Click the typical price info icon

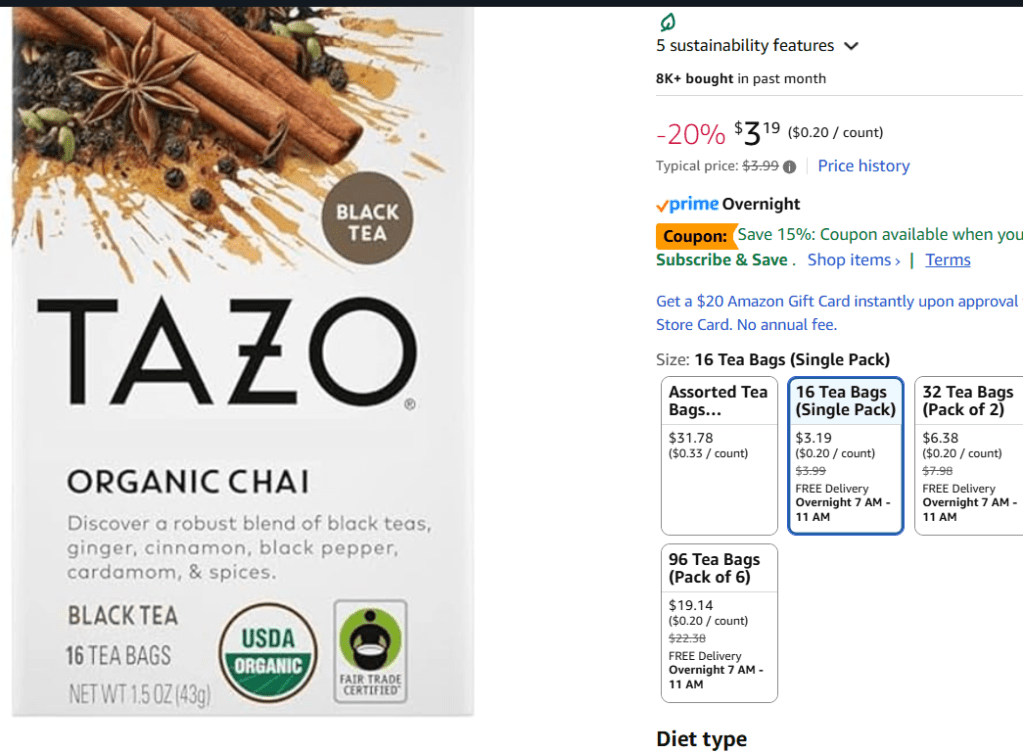[789, 167]
